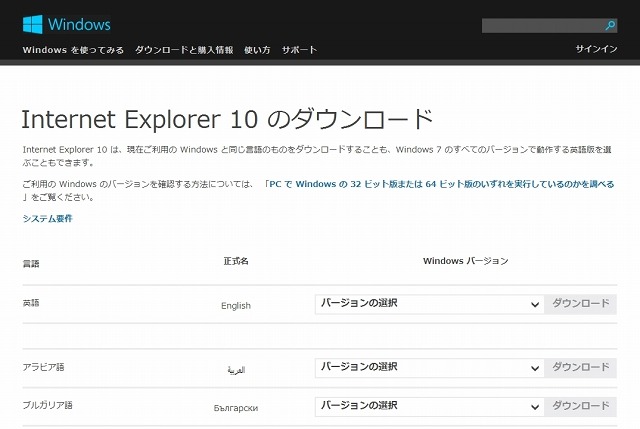
Task: Open the '使い方' menu
Action: click(x=257, y=50)
